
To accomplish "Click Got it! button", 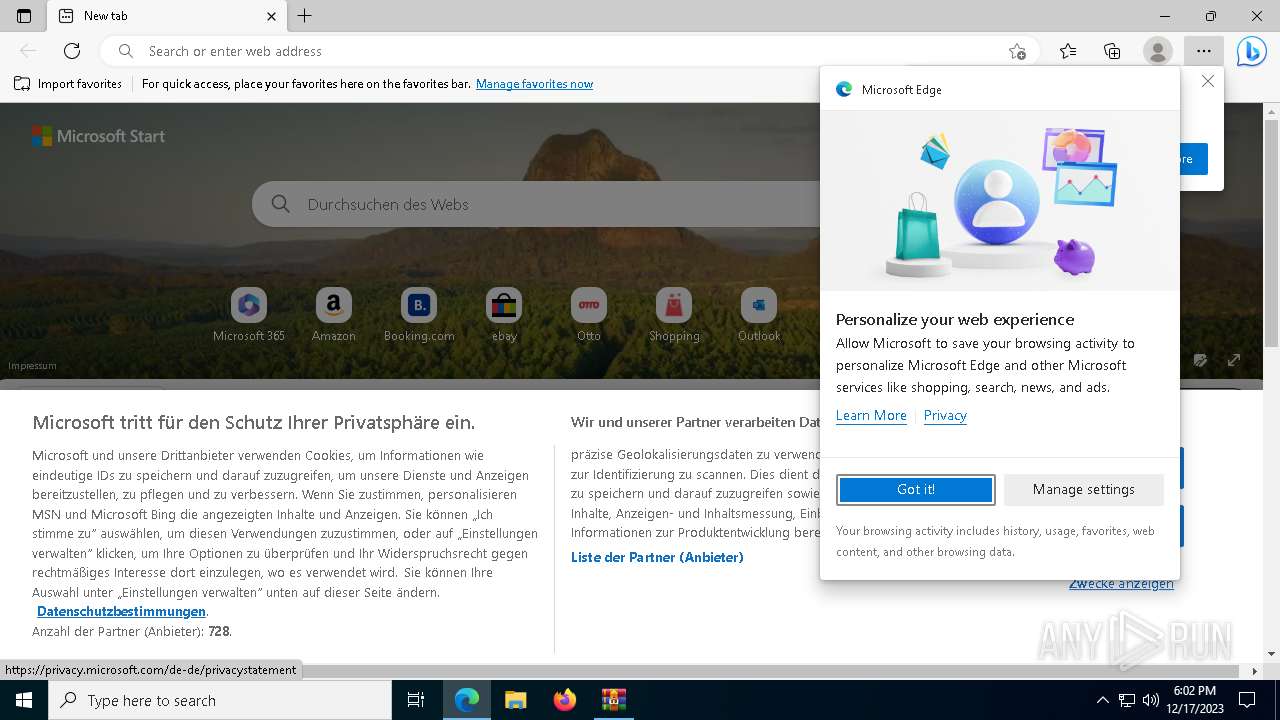I will pyautogui.click(x=916, y=489).
